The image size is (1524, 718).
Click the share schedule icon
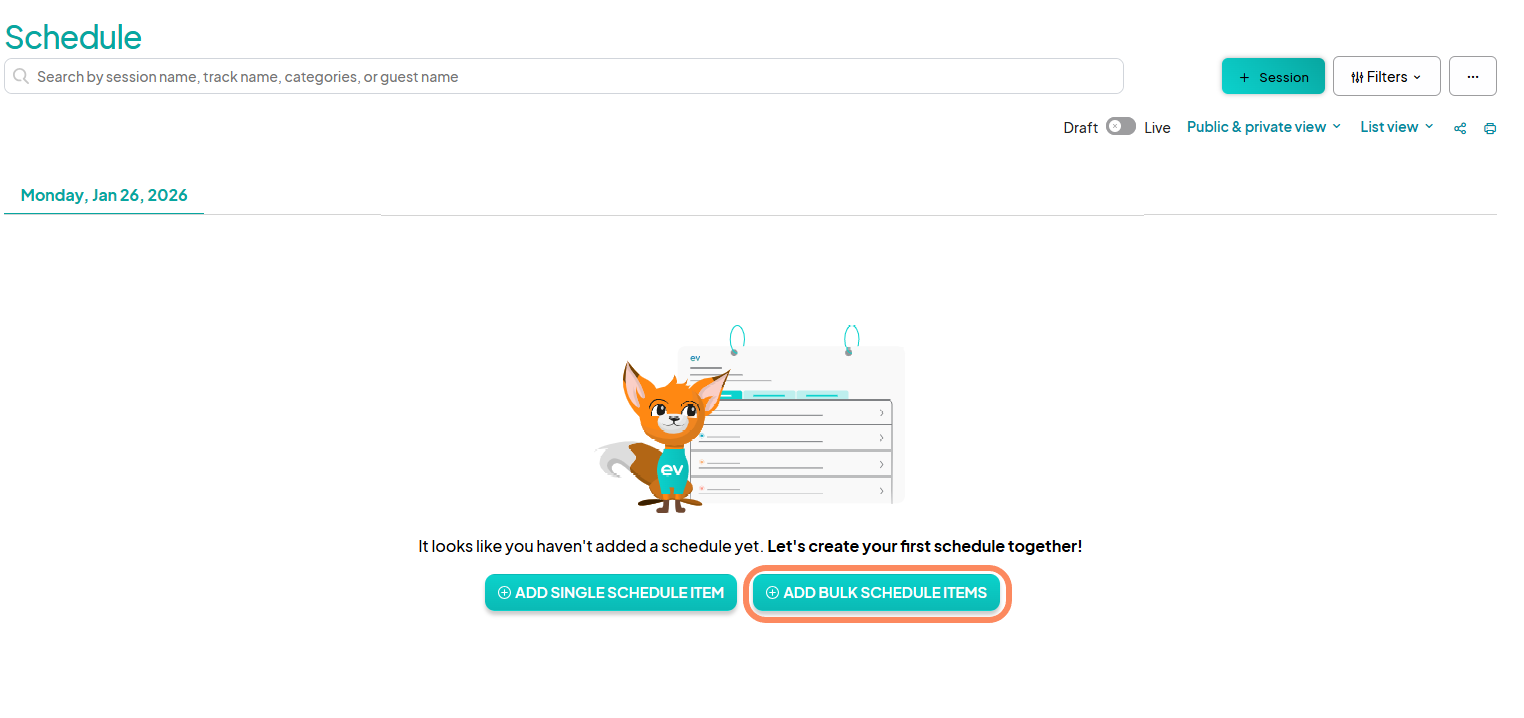tap(1460, 128)
